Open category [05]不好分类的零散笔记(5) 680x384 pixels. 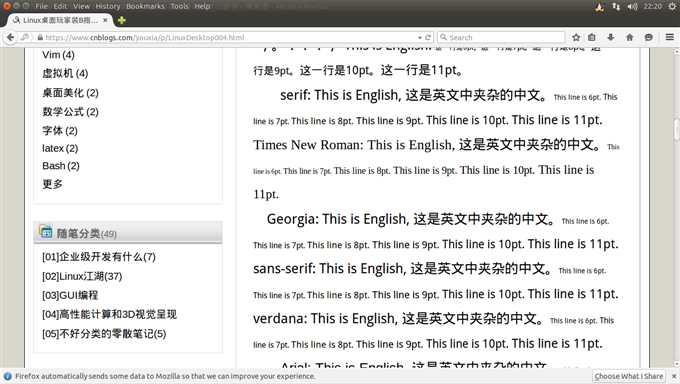click(104, 334)
